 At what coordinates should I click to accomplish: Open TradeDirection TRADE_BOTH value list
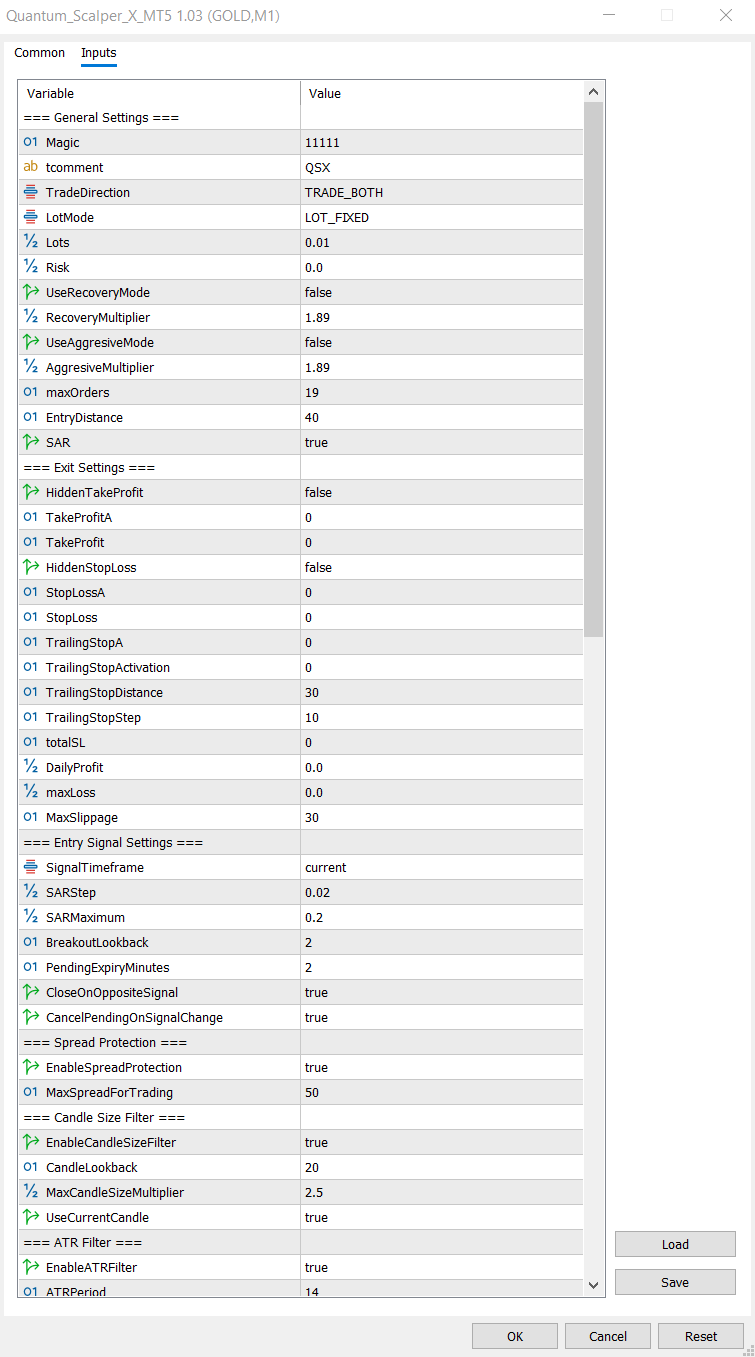pyautogui.click(x=442, y=193)
